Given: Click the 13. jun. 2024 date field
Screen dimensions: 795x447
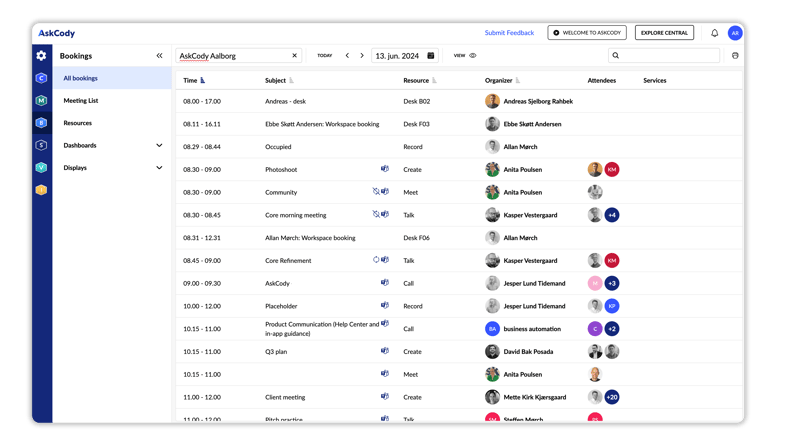Looking at the screenshot, I should [x=405, y=56].
